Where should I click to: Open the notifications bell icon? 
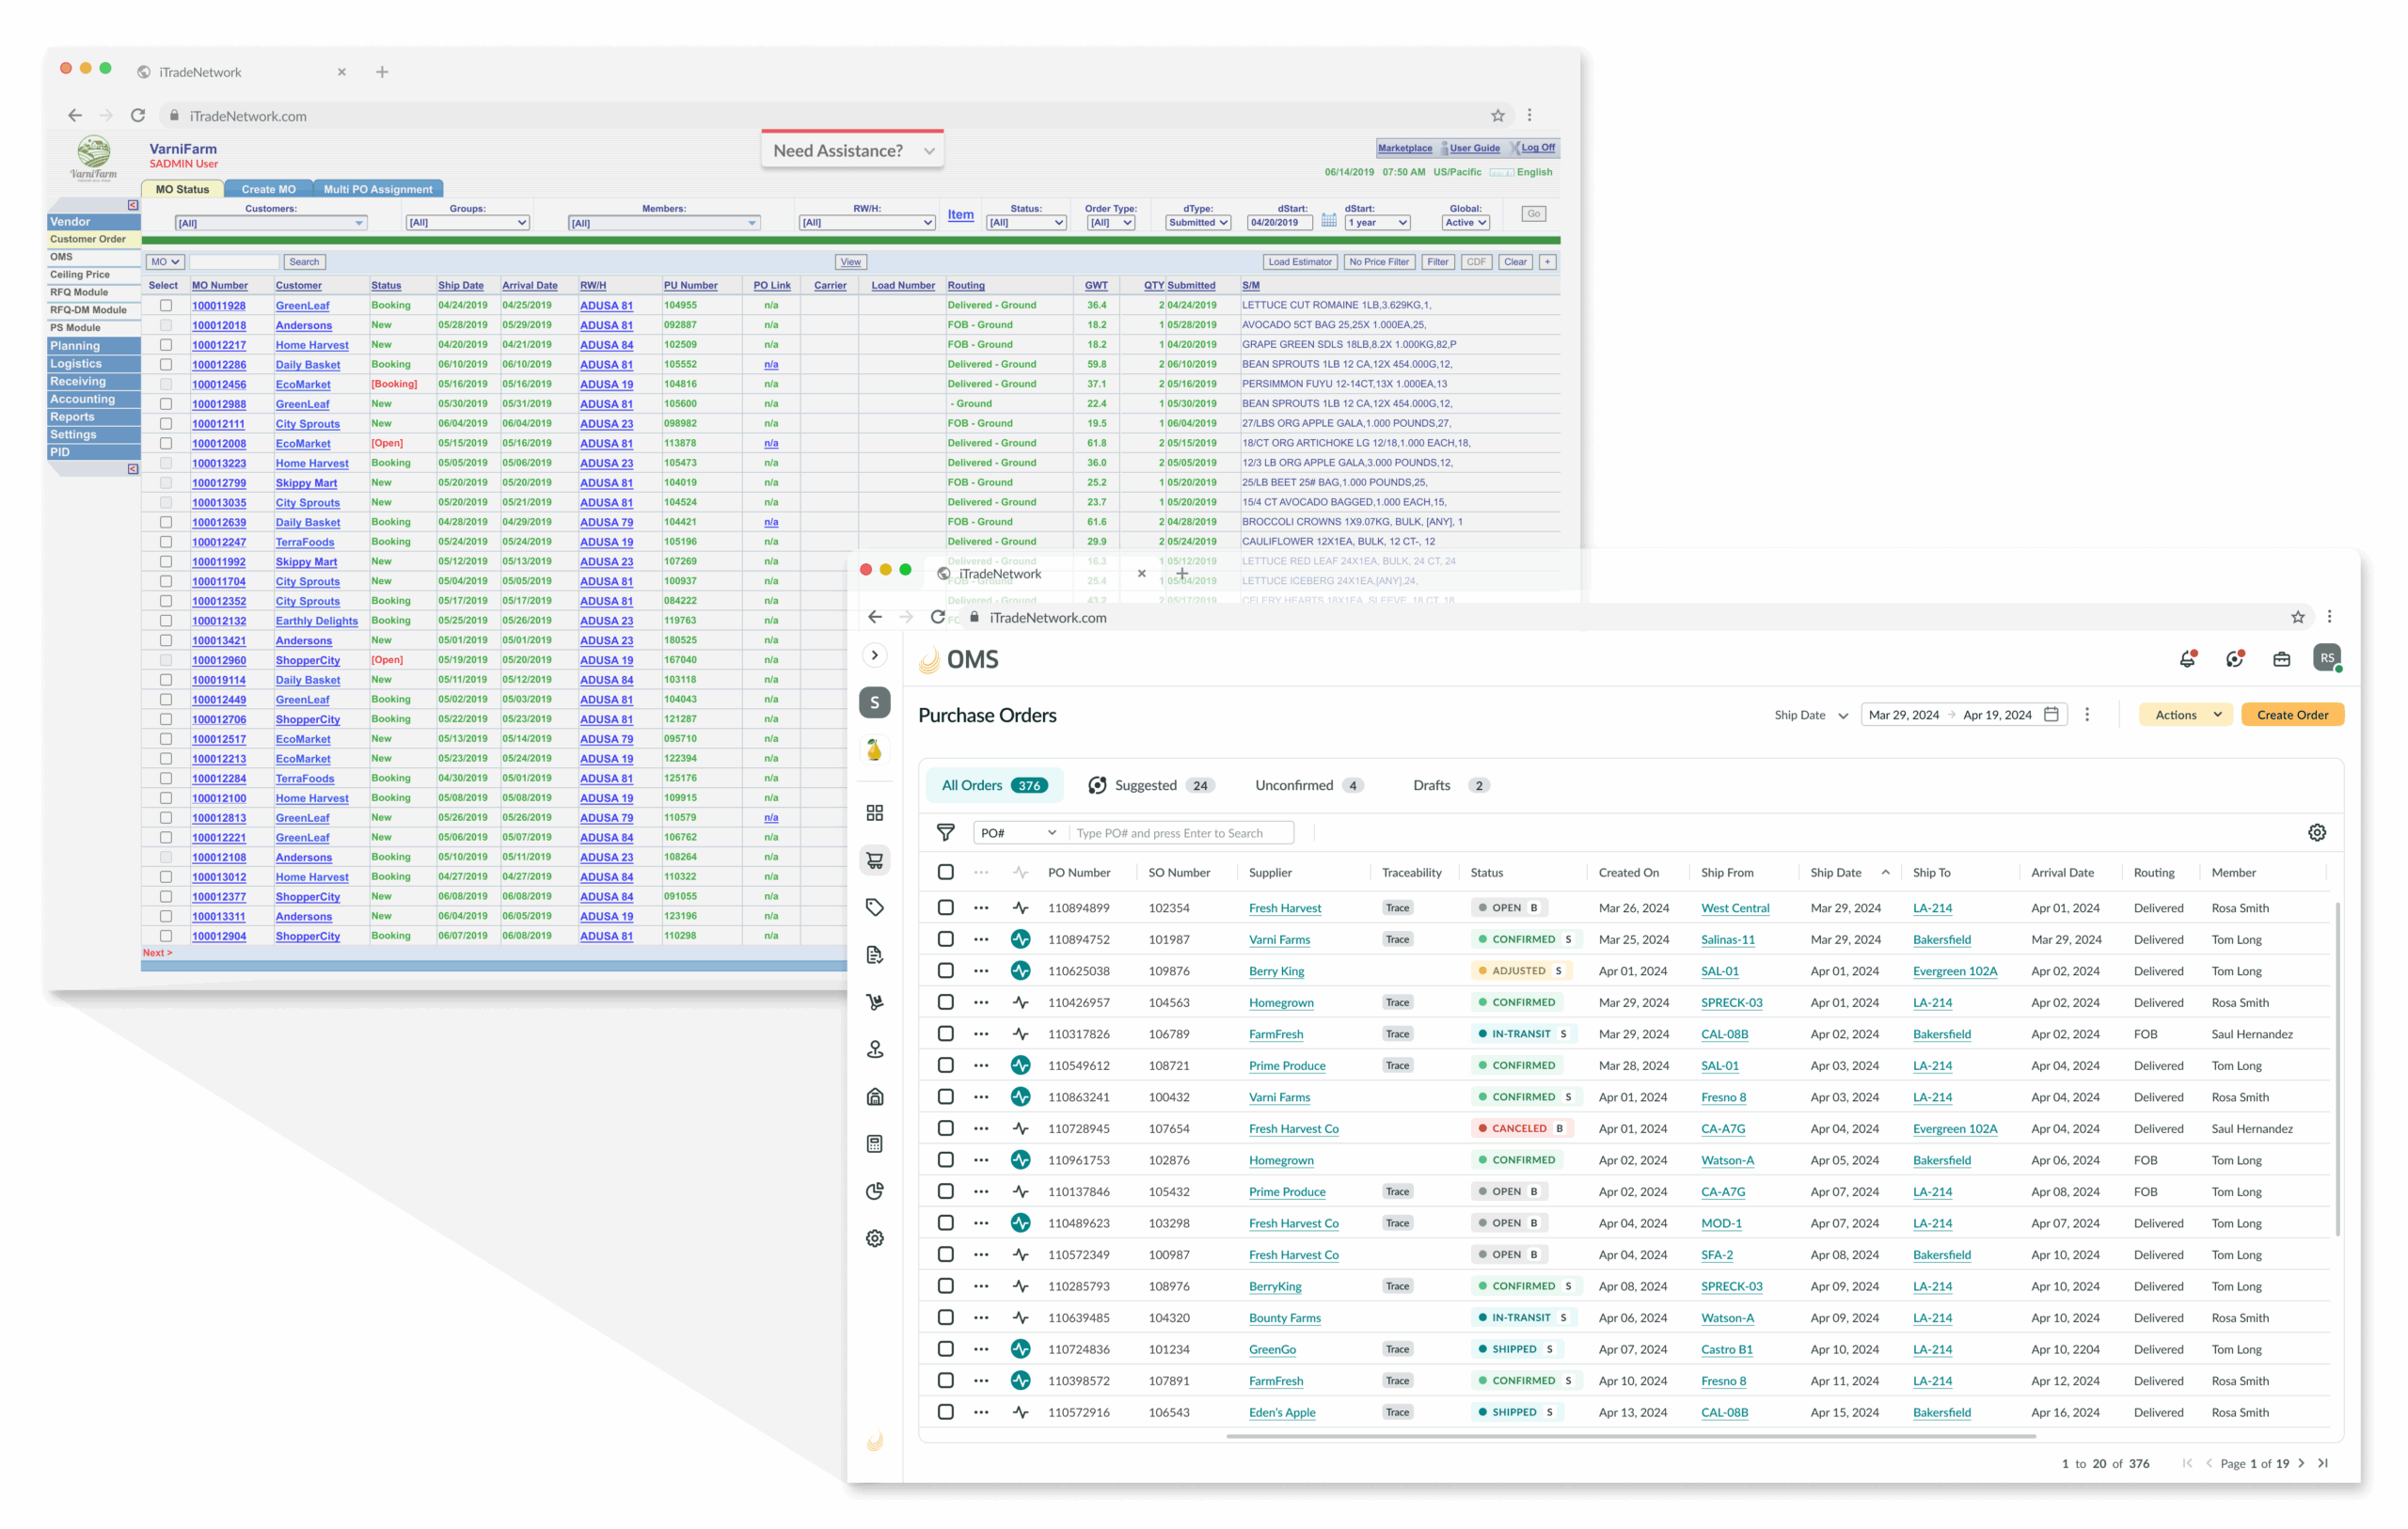pos(2187,659)
